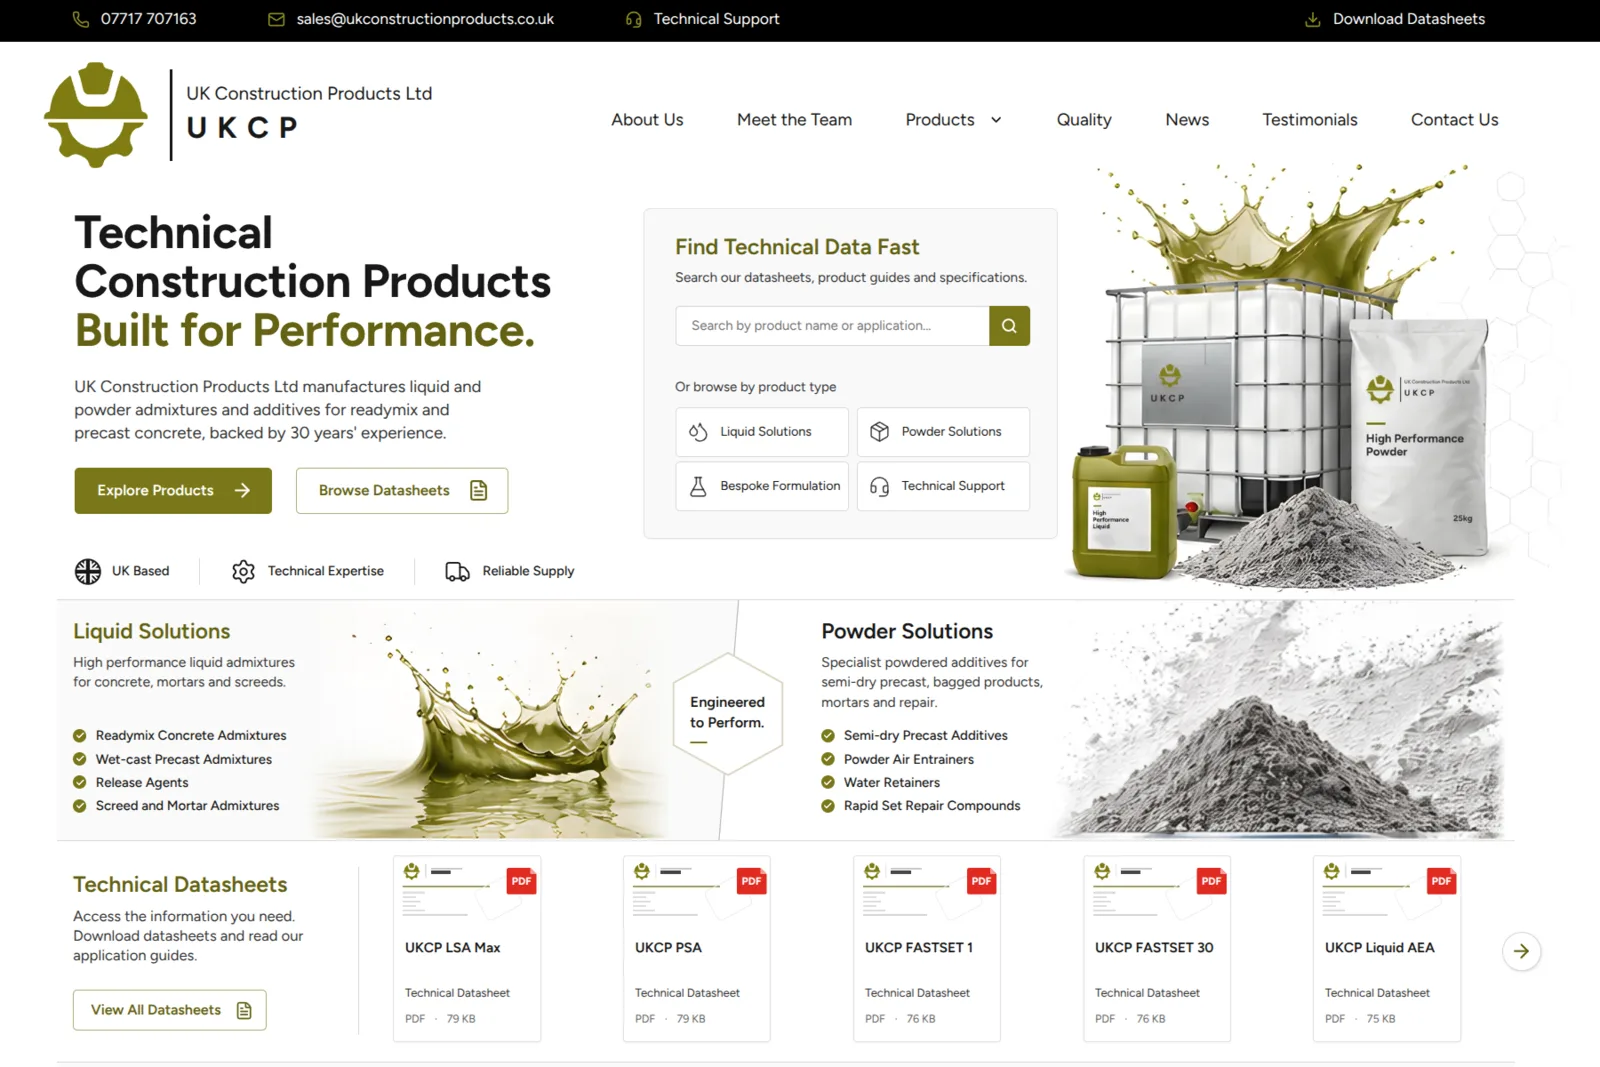This screenshot has height=1067, width=1600.
Task: Open the UKCP FASTSET 30 datasheet card
Action: [1157, 949]
